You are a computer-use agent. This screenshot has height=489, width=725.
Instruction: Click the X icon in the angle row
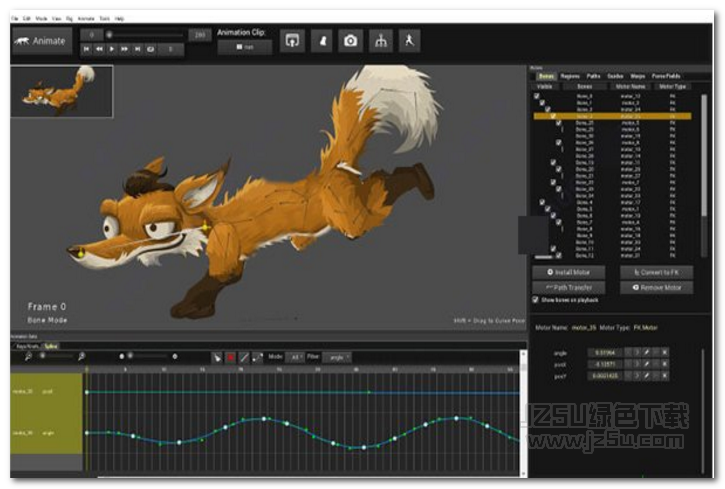click(664, 352)
